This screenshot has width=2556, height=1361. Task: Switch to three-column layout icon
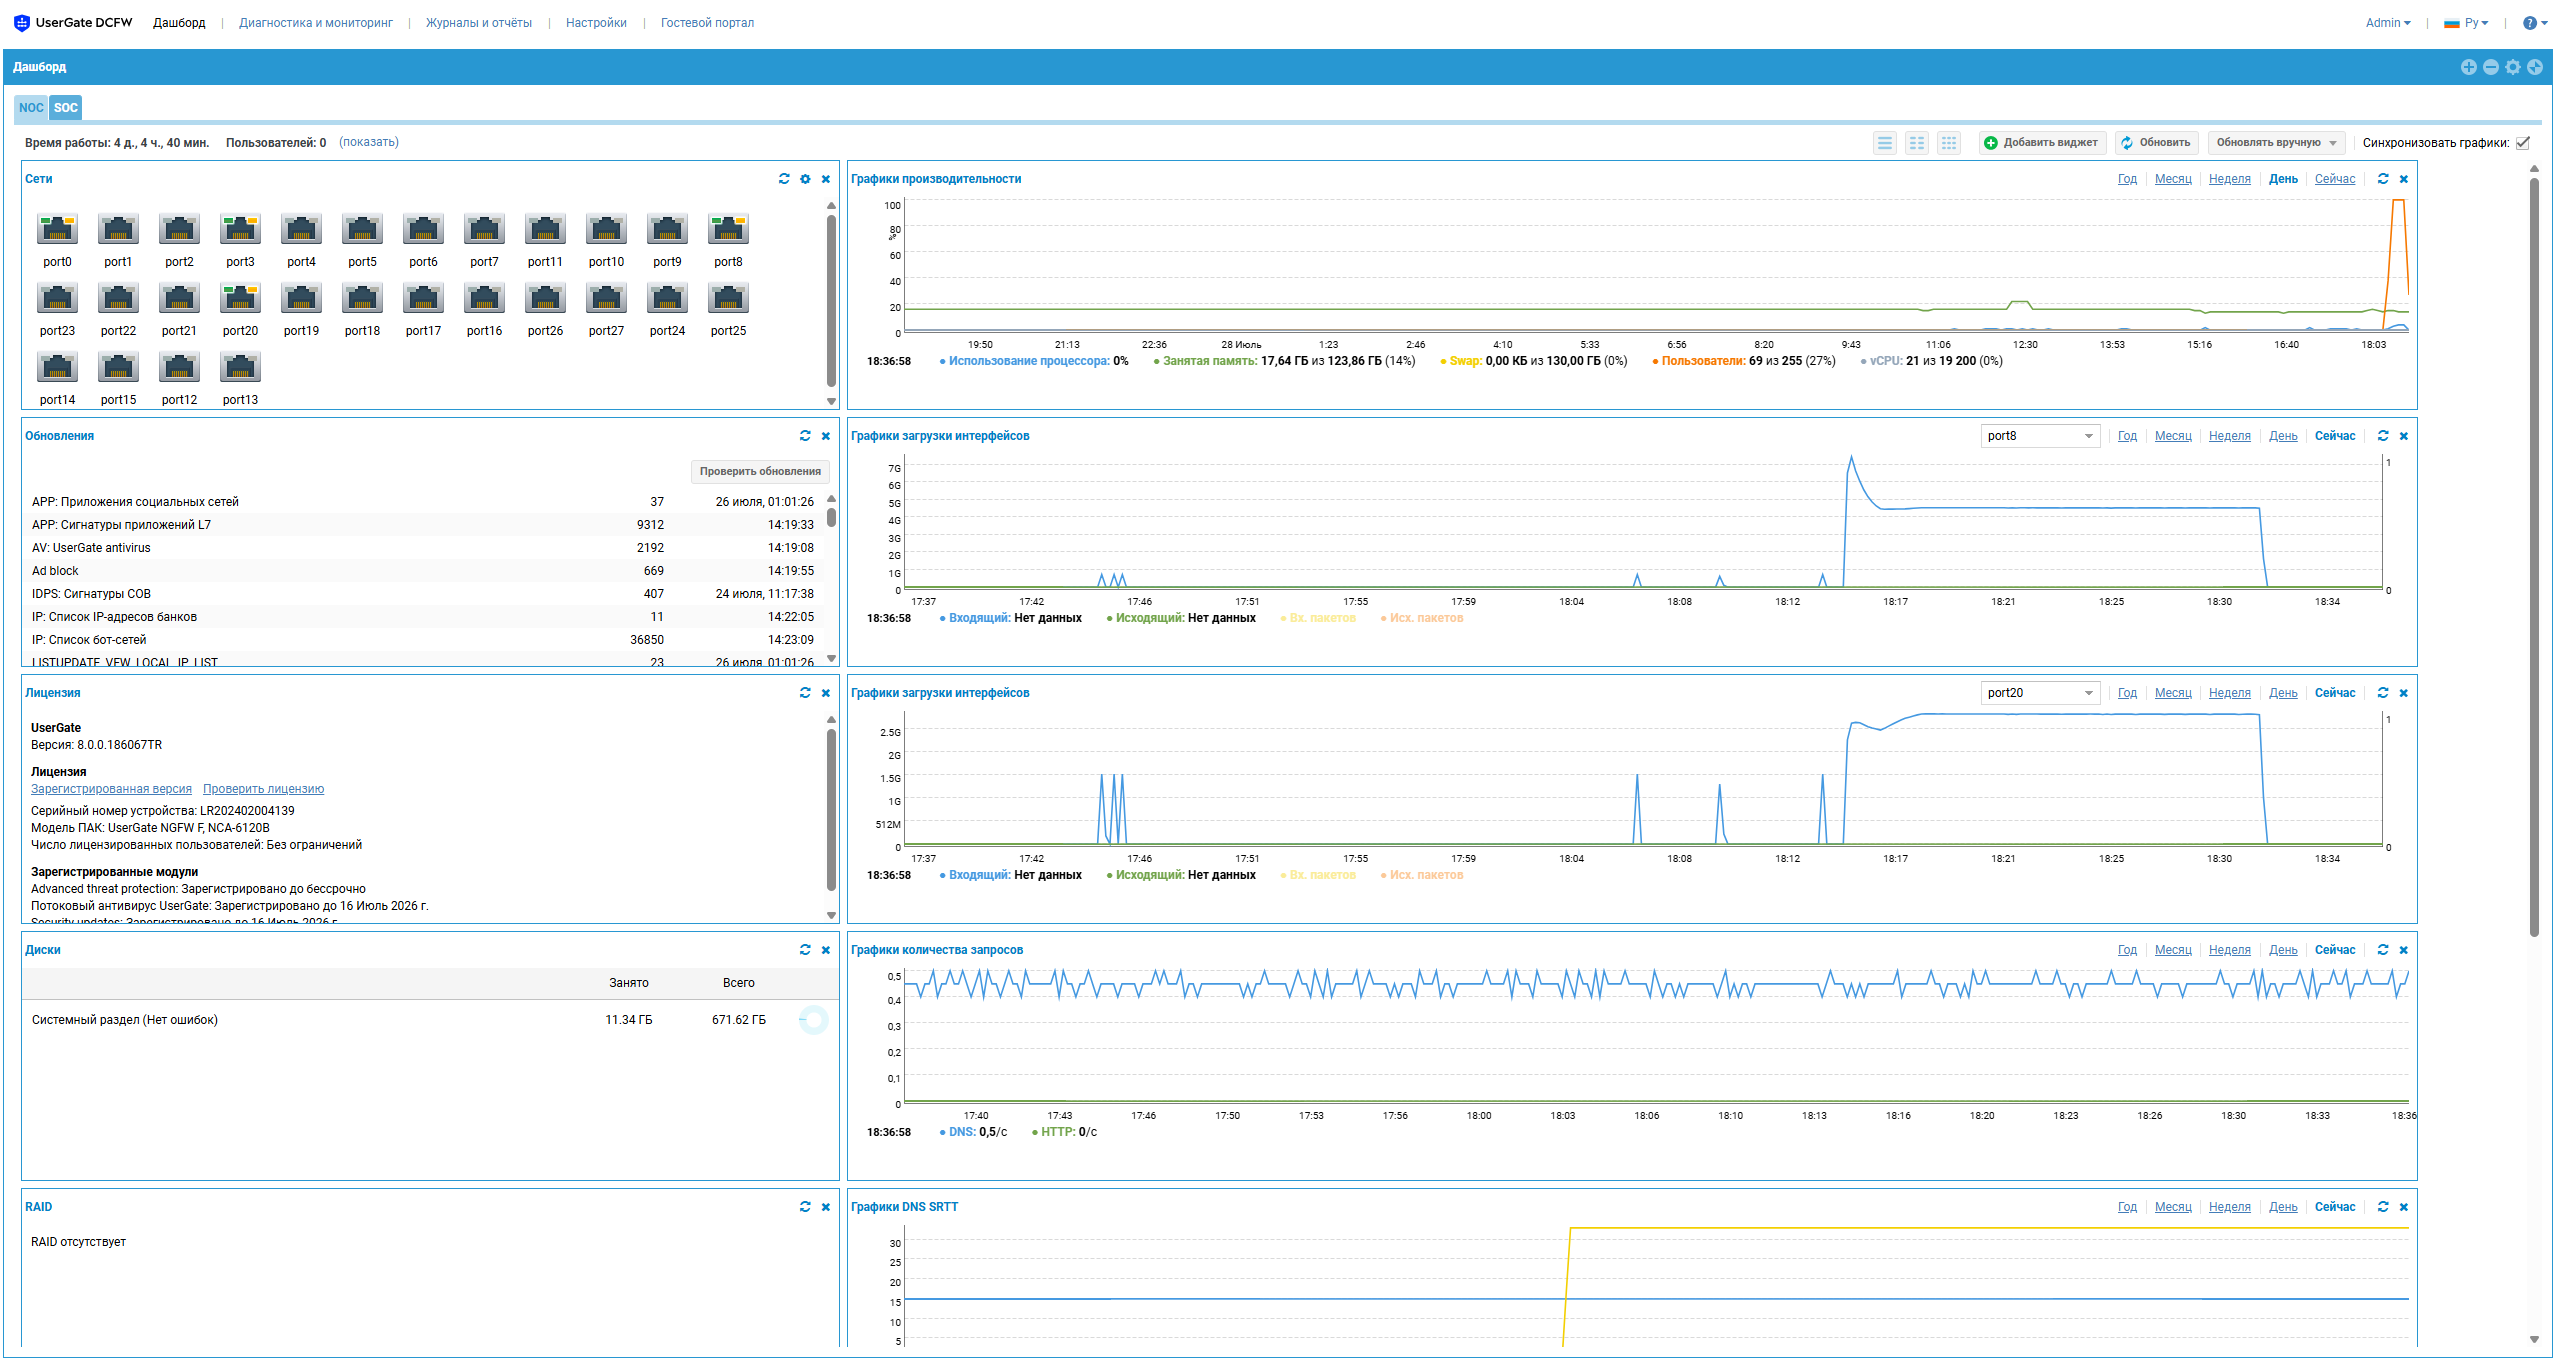pyautogui.click(x=1948, y=143)
